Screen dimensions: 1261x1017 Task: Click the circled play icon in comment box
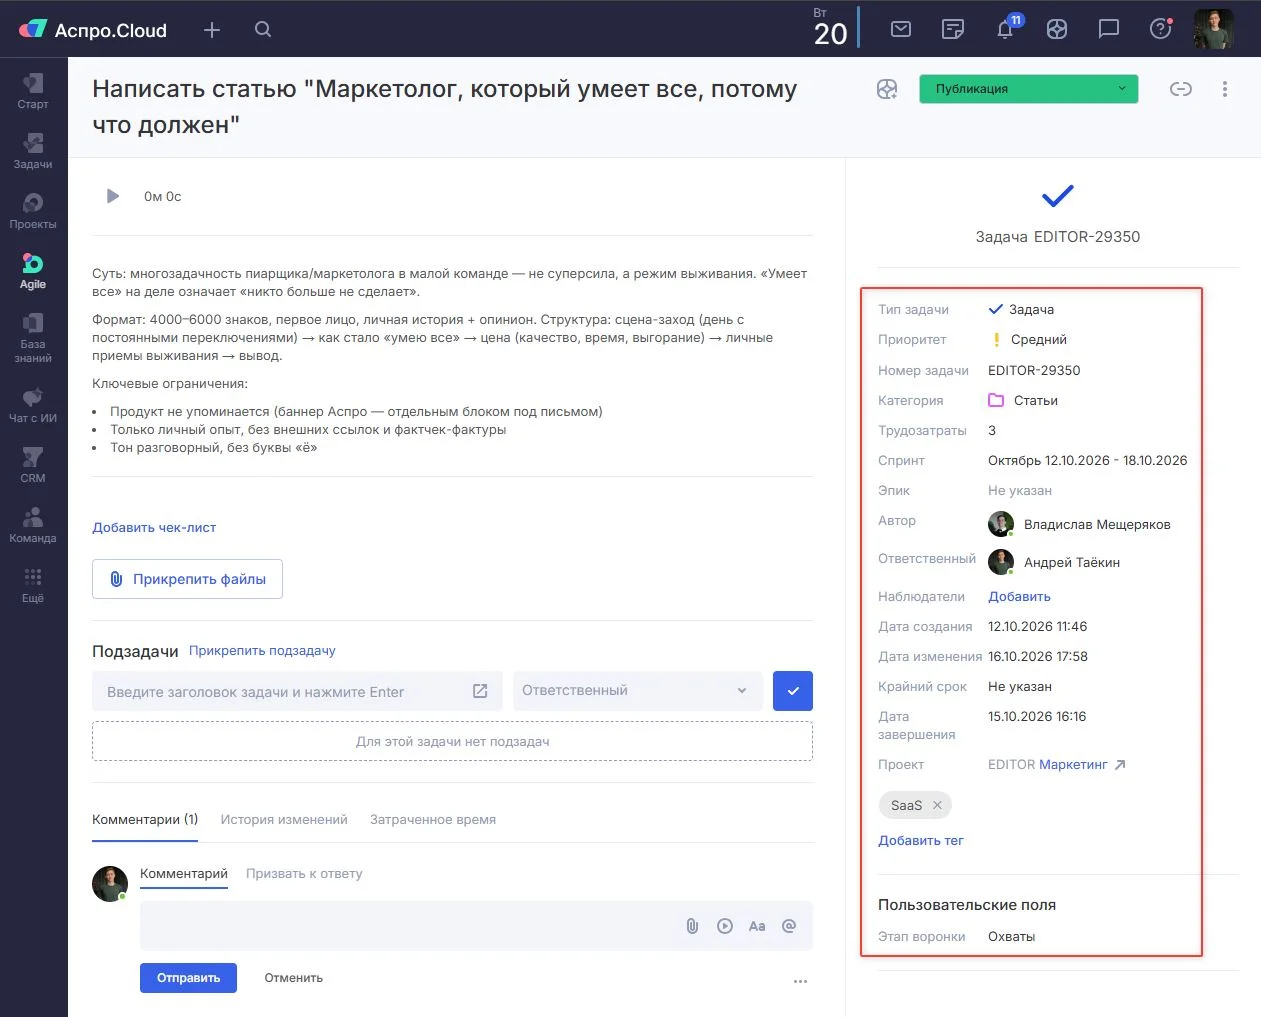pyautogui.click(x=725, y=926)
